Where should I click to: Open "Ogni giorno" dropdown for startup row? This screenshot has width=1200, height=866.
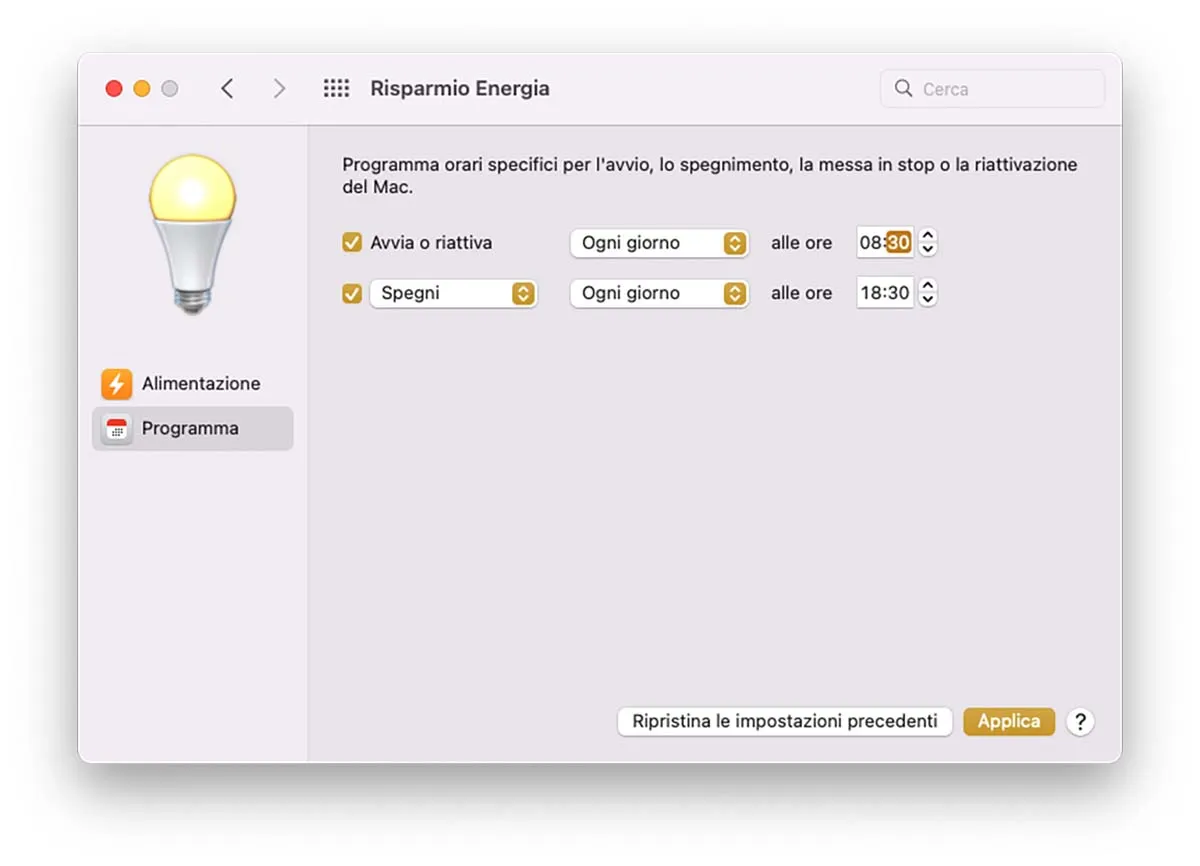[659, 243]
